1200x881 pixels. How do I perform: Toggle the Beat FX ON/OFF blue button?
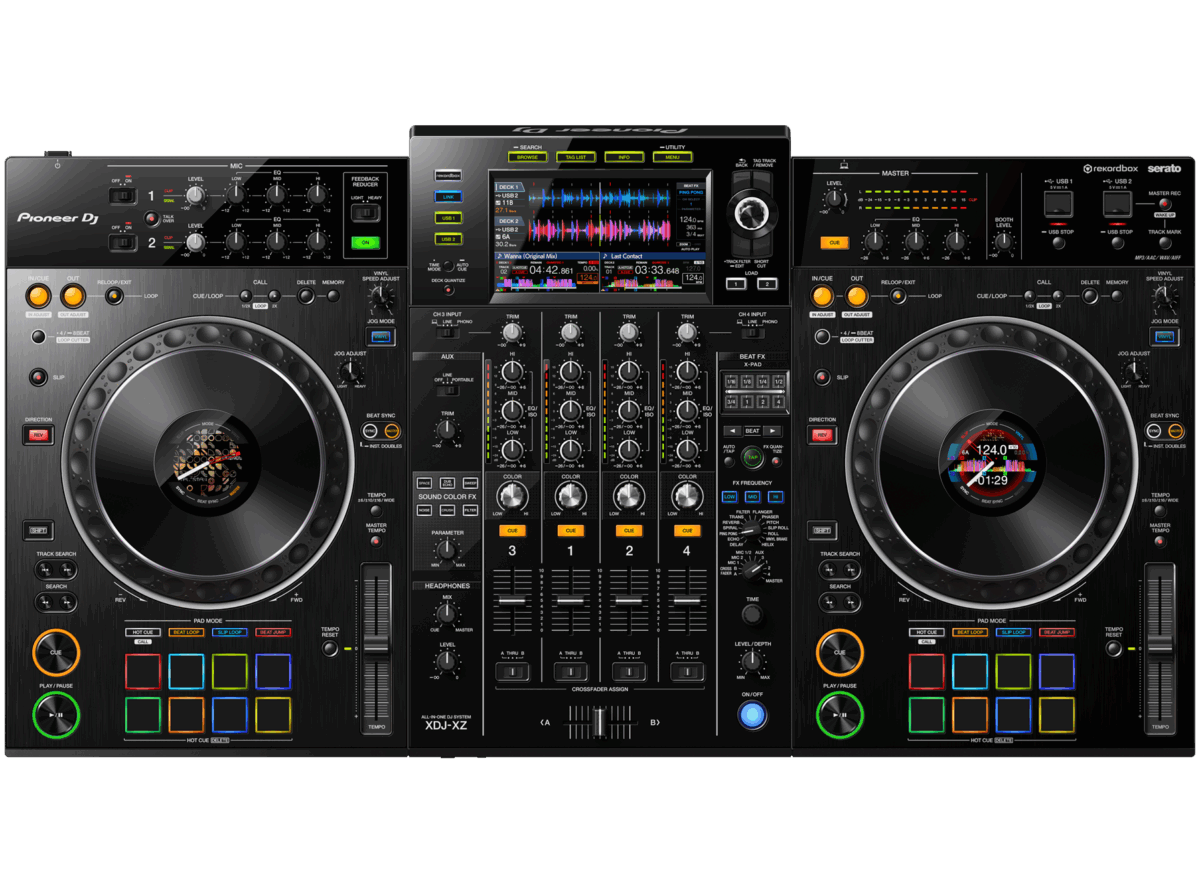753,715
